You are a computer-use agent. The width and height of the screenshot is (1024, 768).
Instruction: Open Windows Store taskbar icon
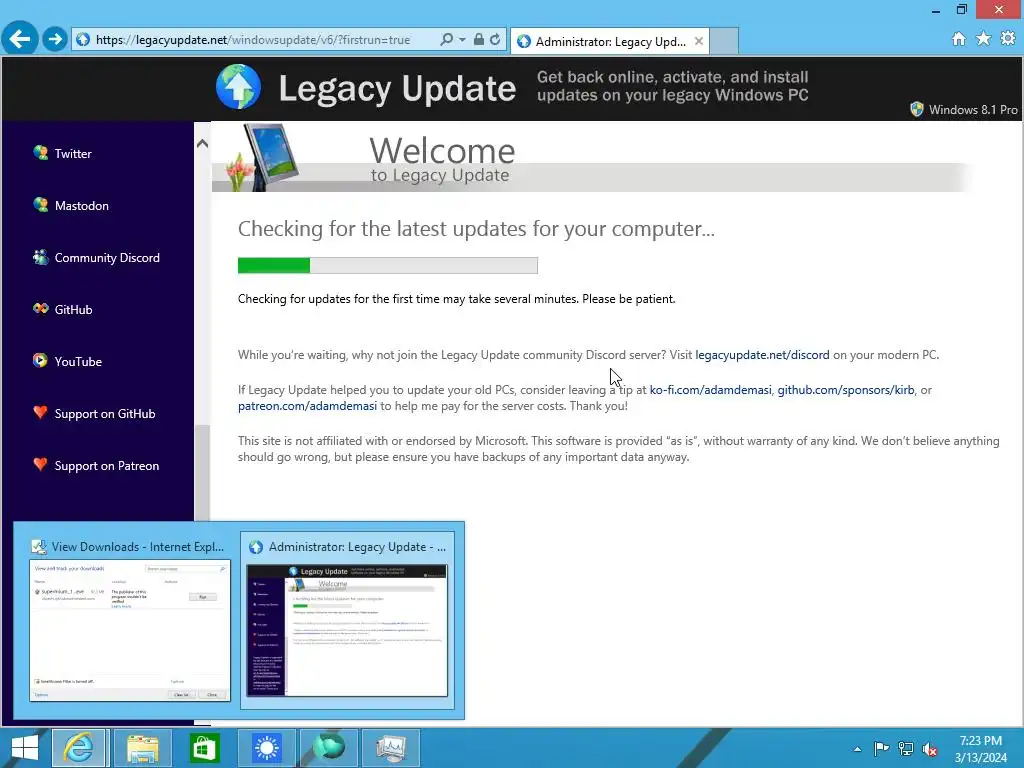pos(204,748)
